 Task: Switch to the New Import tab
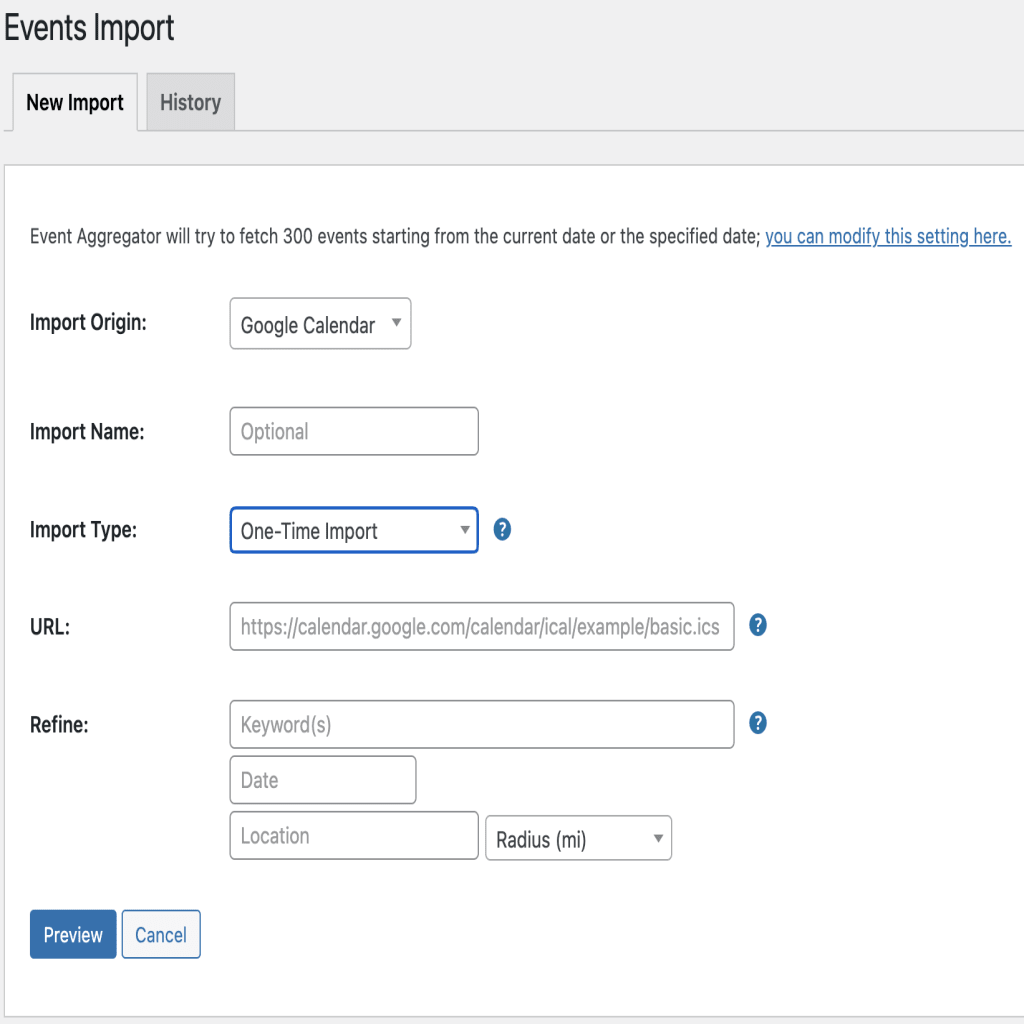click(75, 103)
